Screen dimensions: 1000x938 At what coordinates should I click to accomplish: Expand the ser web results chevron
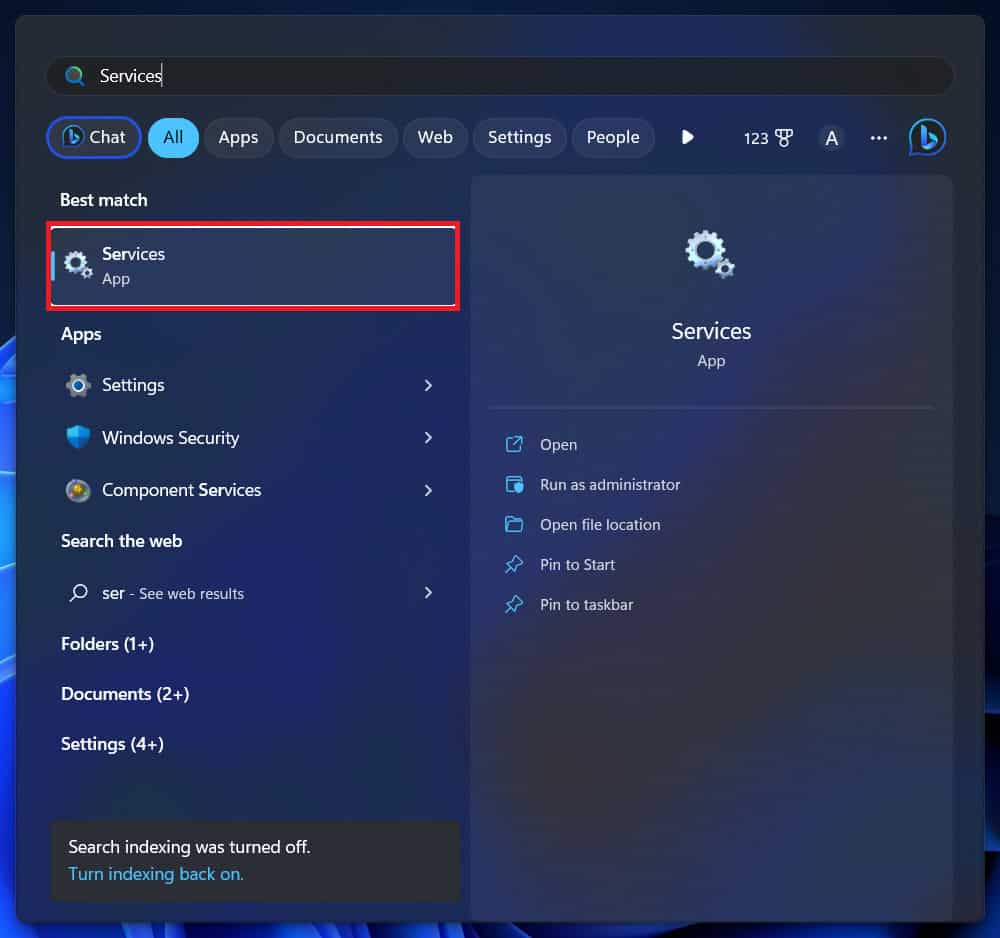click(428, 593)
